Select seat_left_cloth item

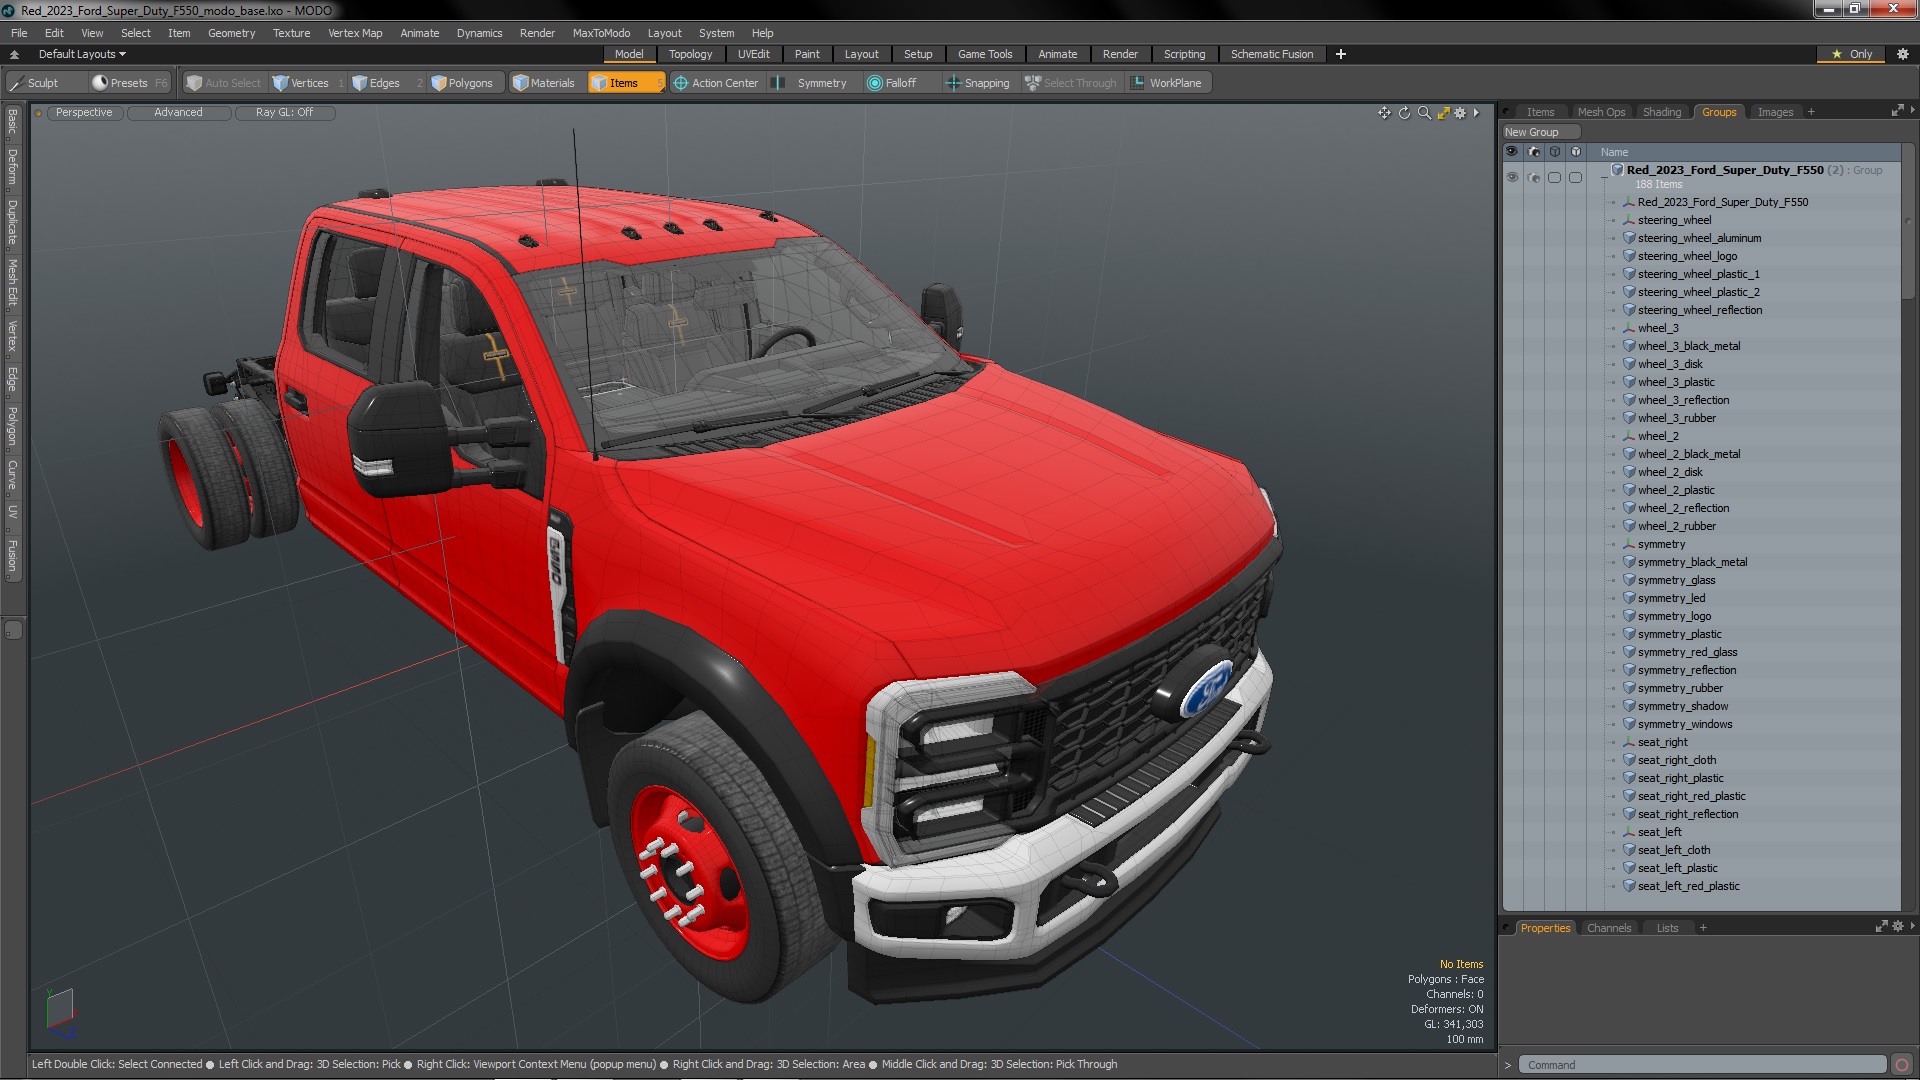tap(1673, 850)
